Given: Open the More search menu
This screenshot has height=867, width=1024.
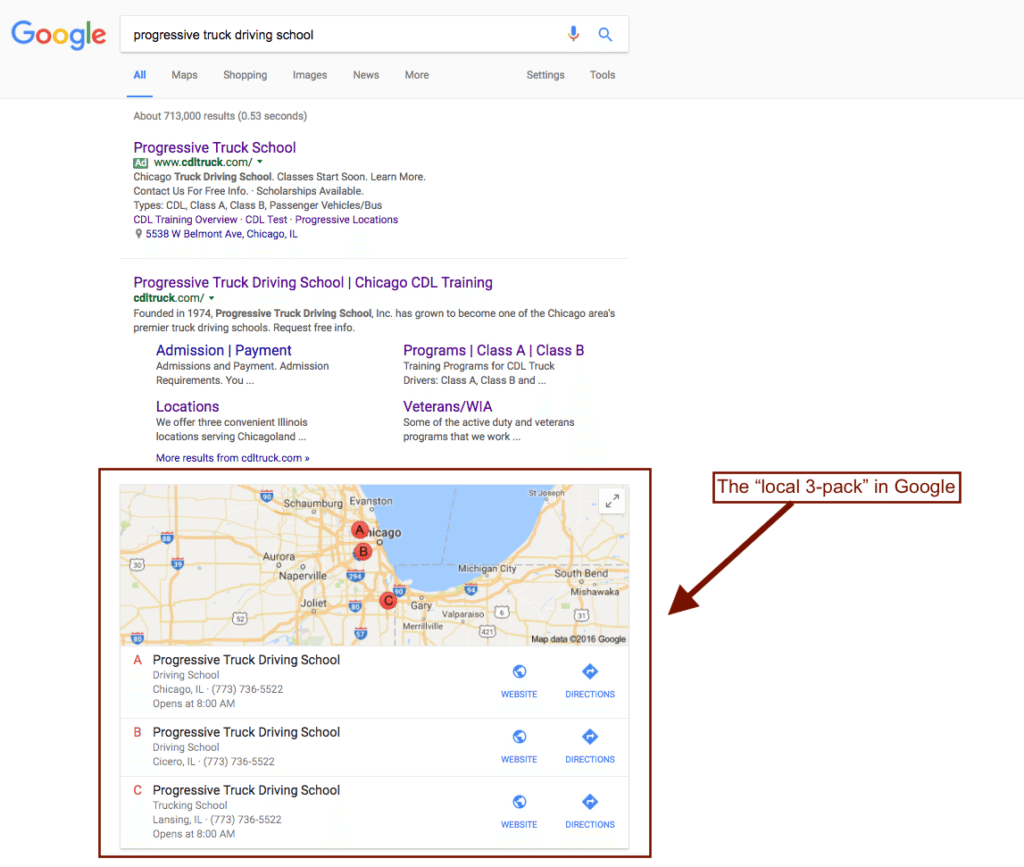Looking at the screenshot, I should coord(417,75).
